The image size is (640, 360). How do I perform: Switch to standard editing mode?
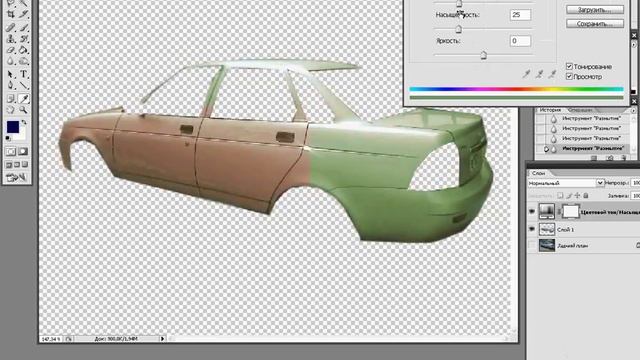[11, 152]
